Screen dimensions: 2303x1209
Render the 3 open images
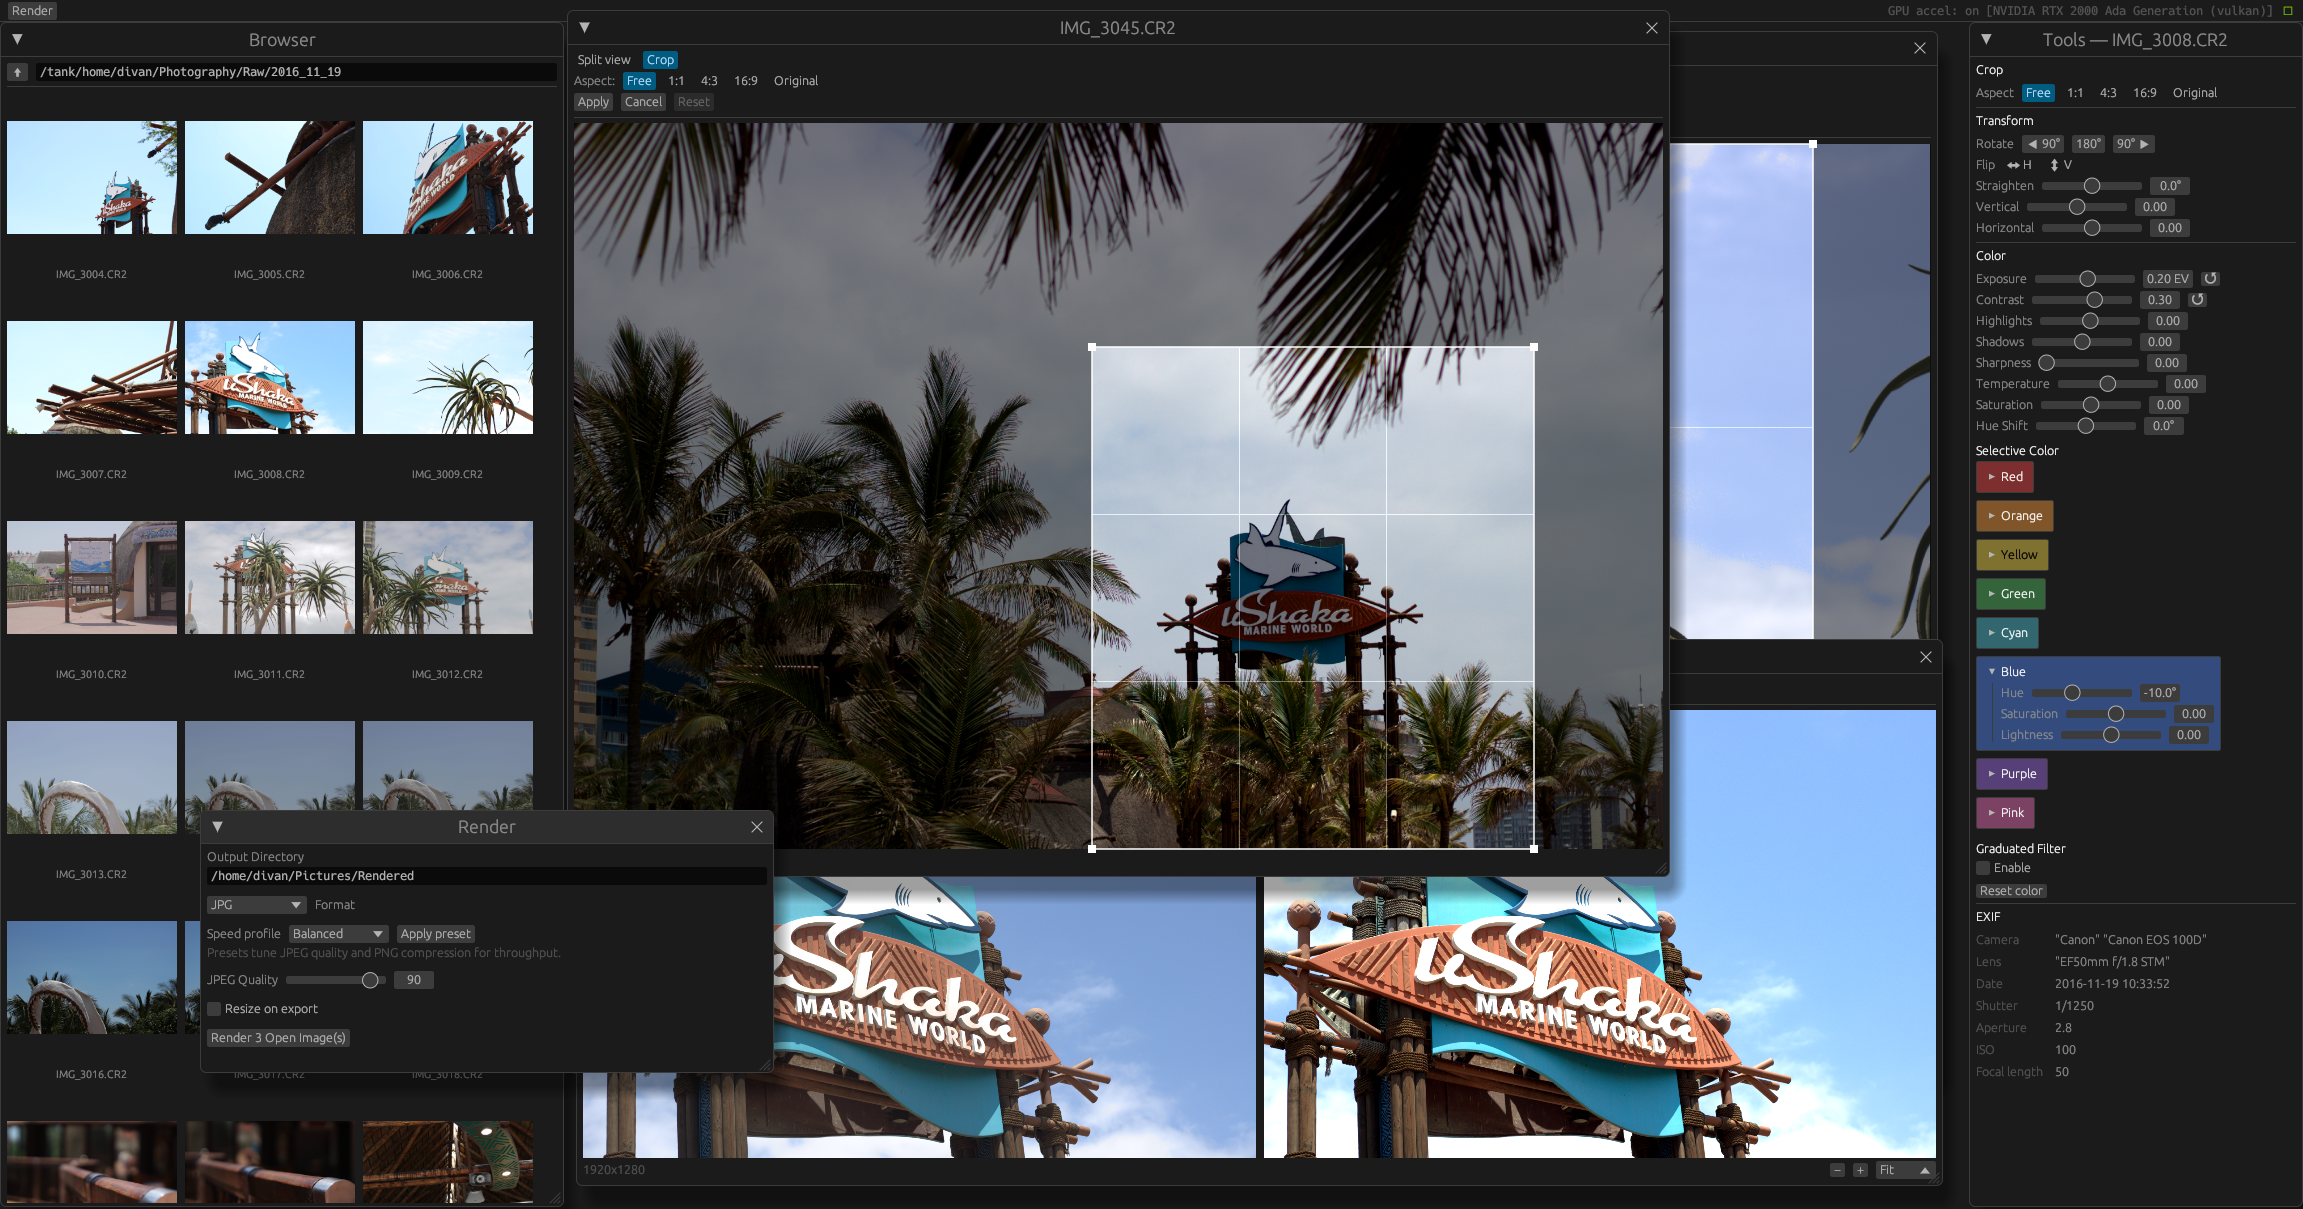click(x=278, y=1038)
